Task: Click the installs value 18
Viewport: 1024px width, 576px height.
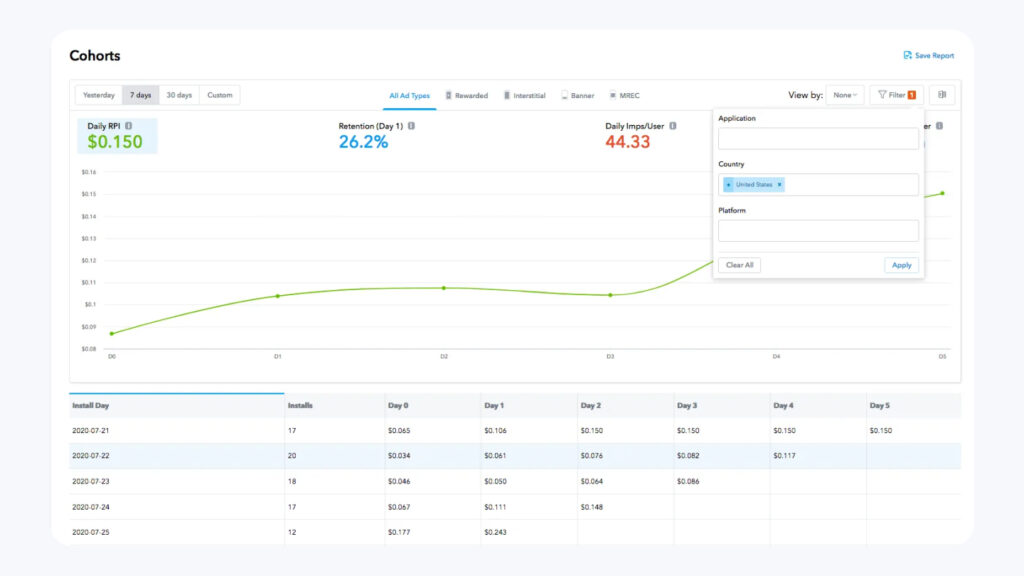Action: click(x=292, y=481)
